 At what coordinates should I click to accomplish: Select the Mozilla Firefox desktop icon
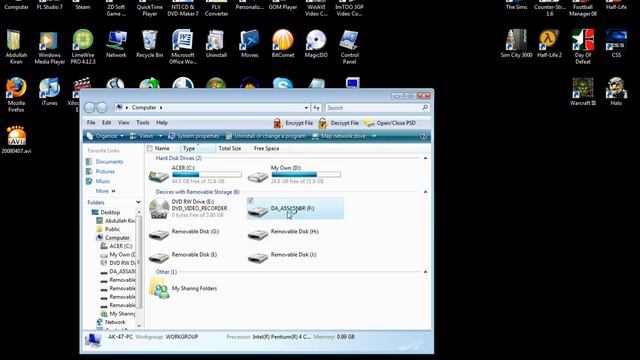pyautogui.click(x=16, y=95)
